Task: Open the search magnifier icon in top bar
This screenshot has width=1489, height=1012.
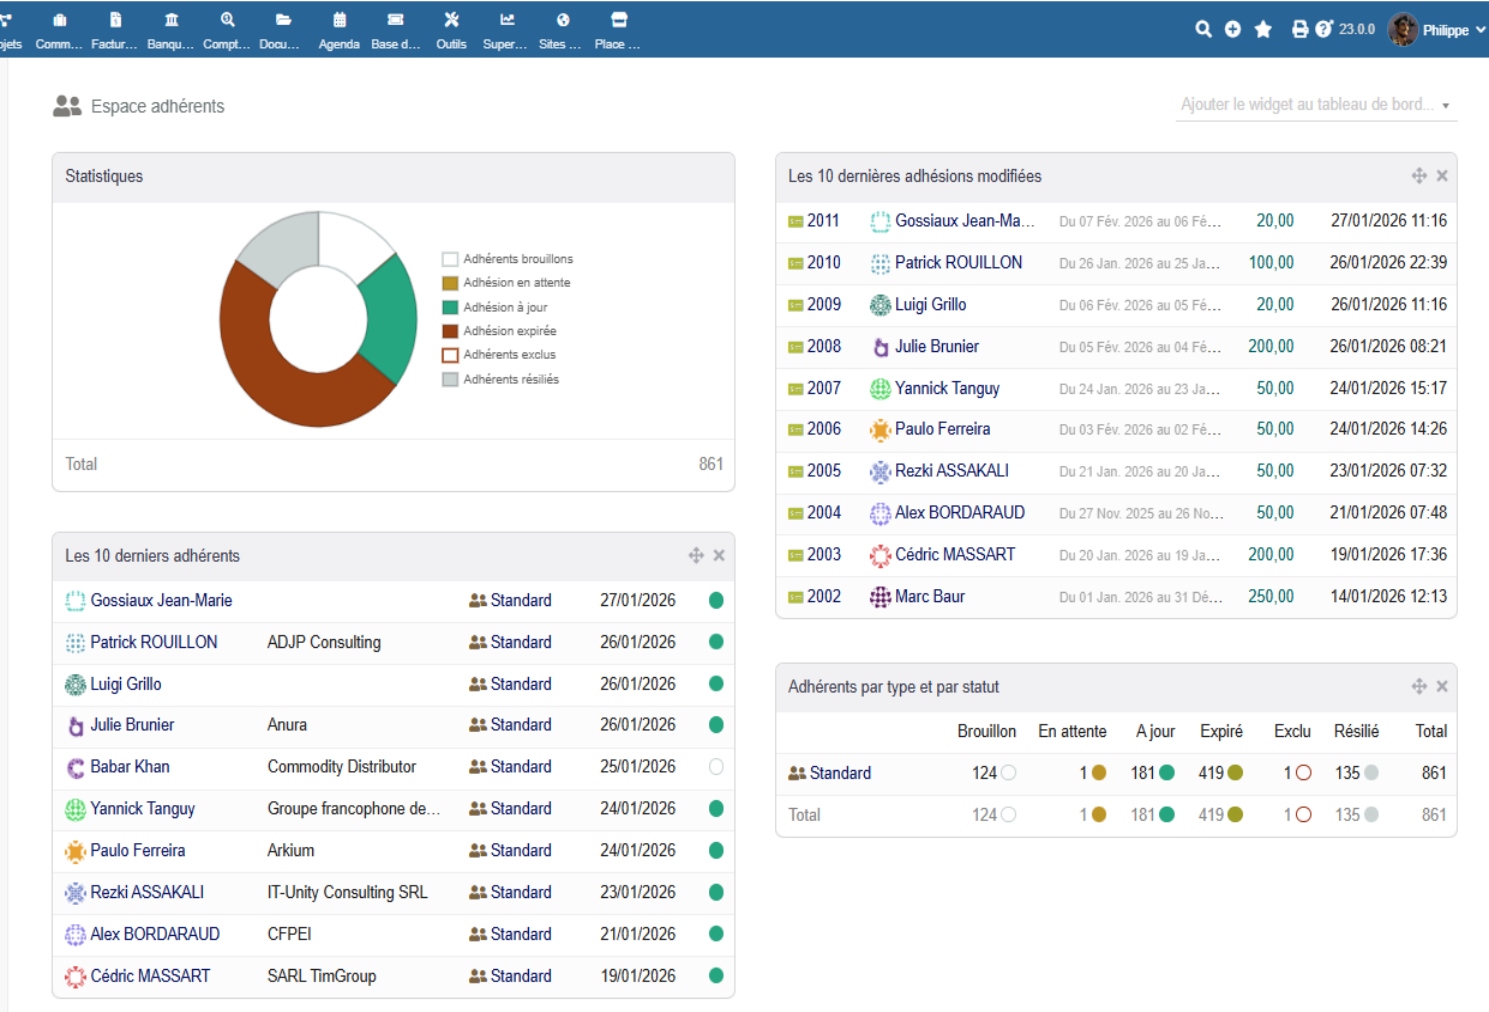Action: 1203,29
